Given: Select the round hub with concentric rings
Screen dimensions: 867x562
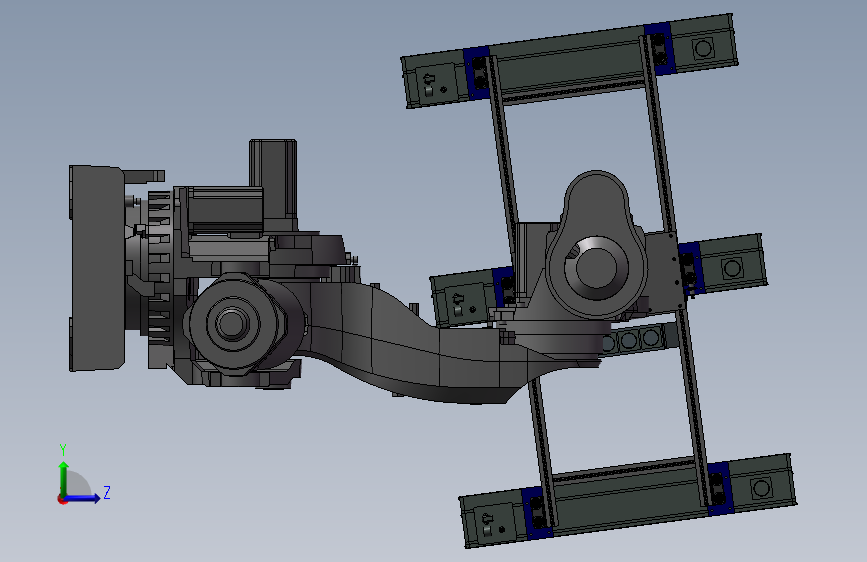Looking at the screenshot, I should (x=232, y=324).
